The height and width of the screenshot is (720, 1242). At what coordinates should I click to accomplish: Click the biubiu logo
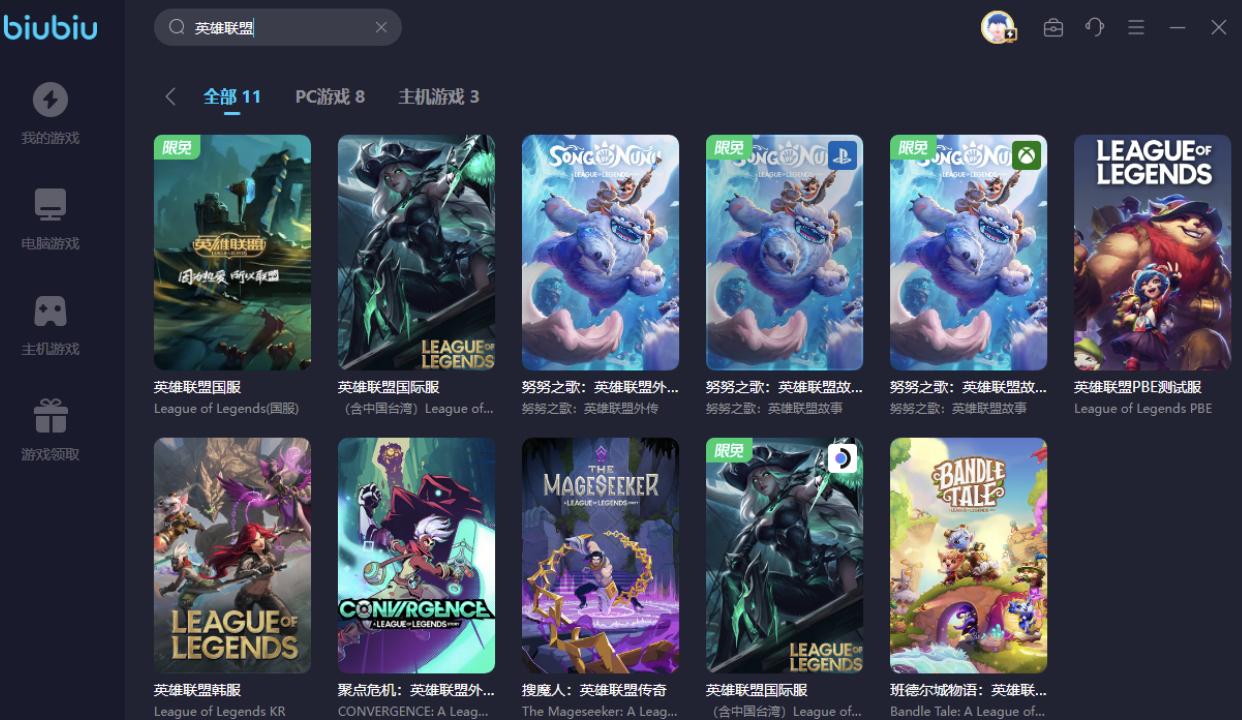click(50, 27)
